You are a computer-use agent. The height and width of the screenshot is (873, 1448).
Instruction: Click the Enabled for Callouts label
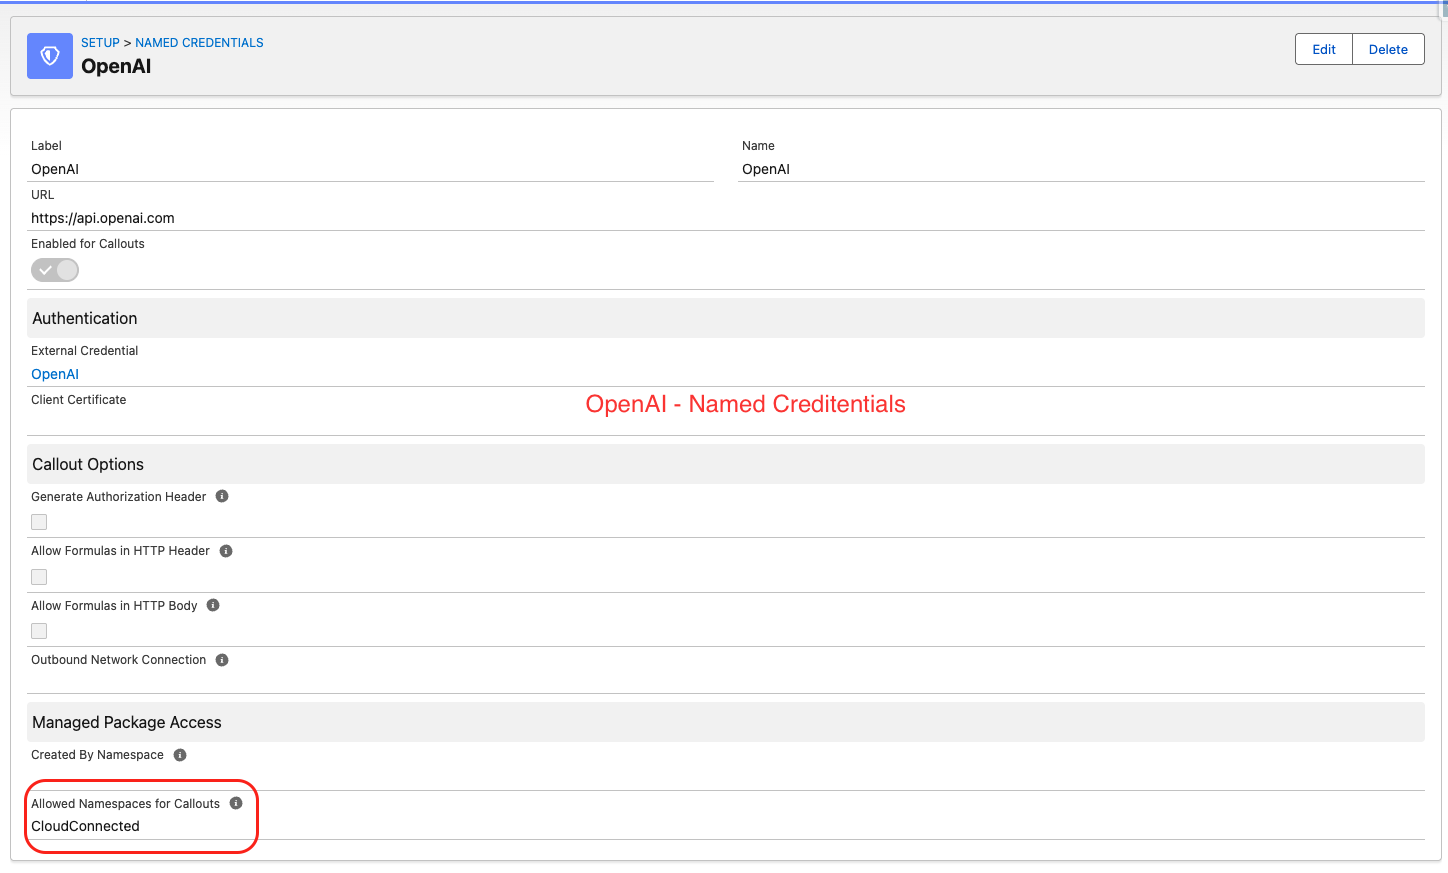[x=88, y=244]
